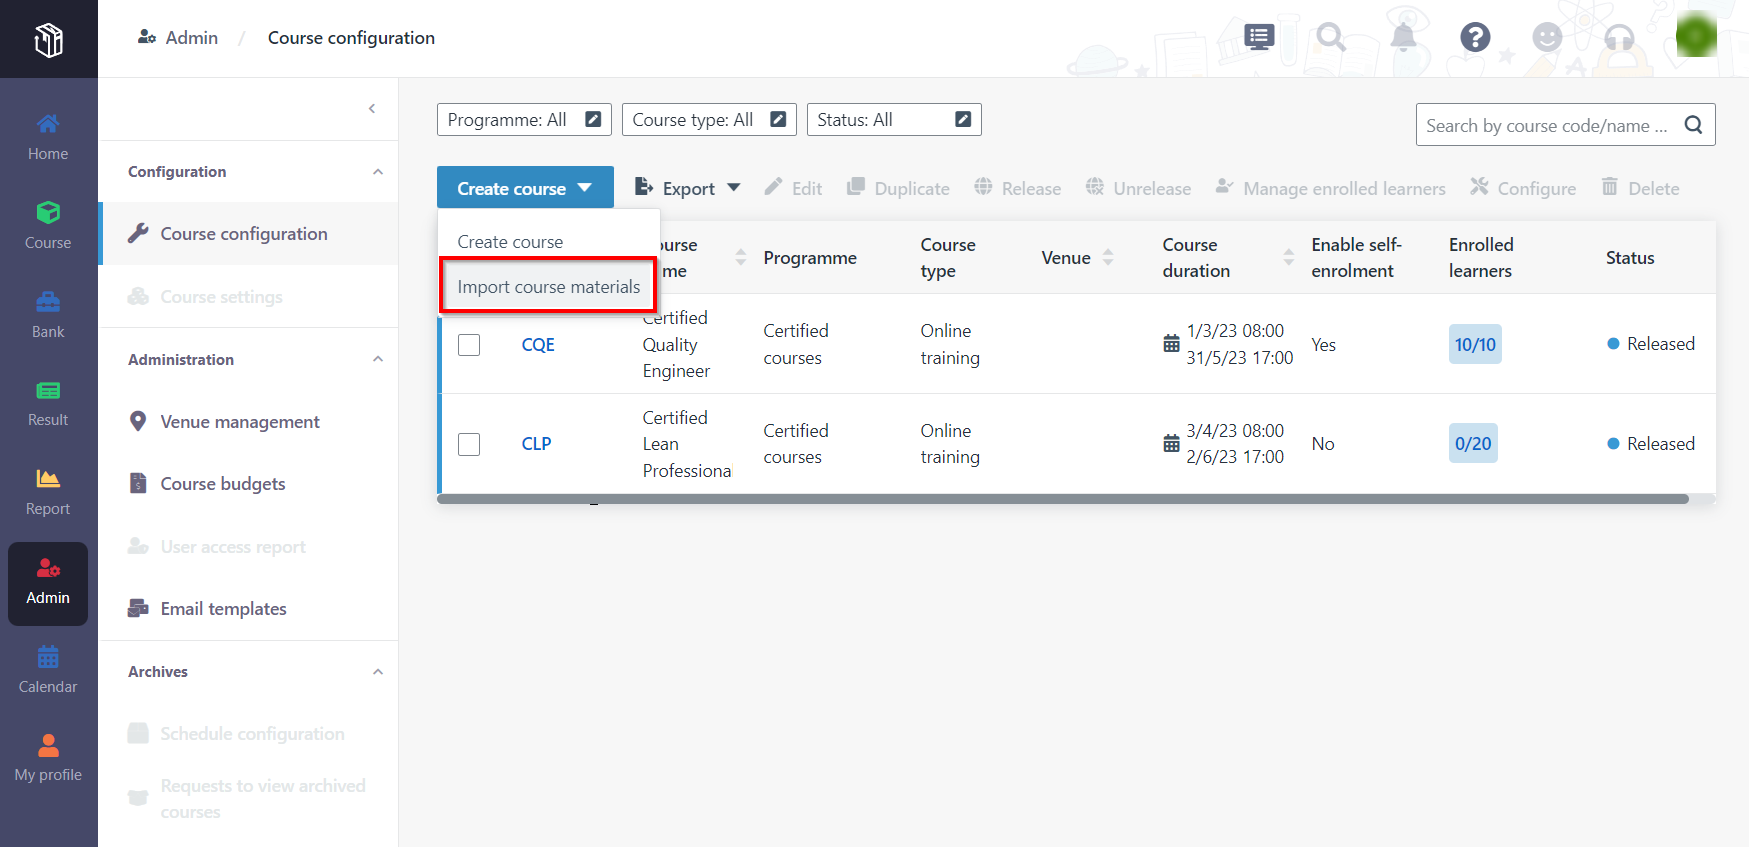Screen dimensions: 1749x847
Task: Click Manage enrolled learners button
Action: [1331, 188]
